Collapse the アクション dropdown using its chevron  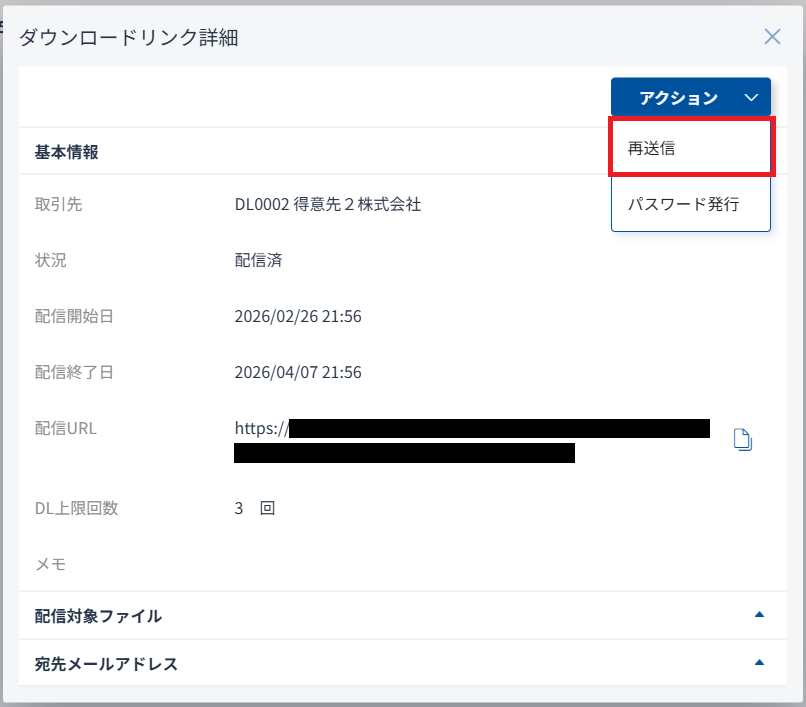point(752,98)
